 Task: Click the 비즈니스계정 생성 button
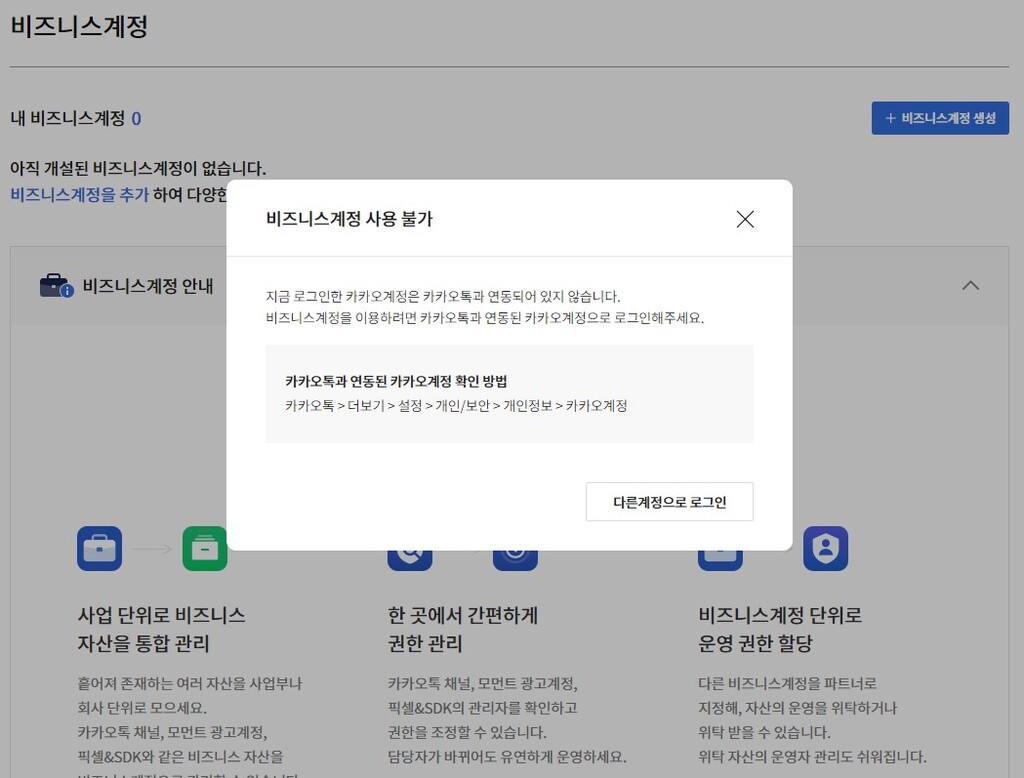(940, 118)
